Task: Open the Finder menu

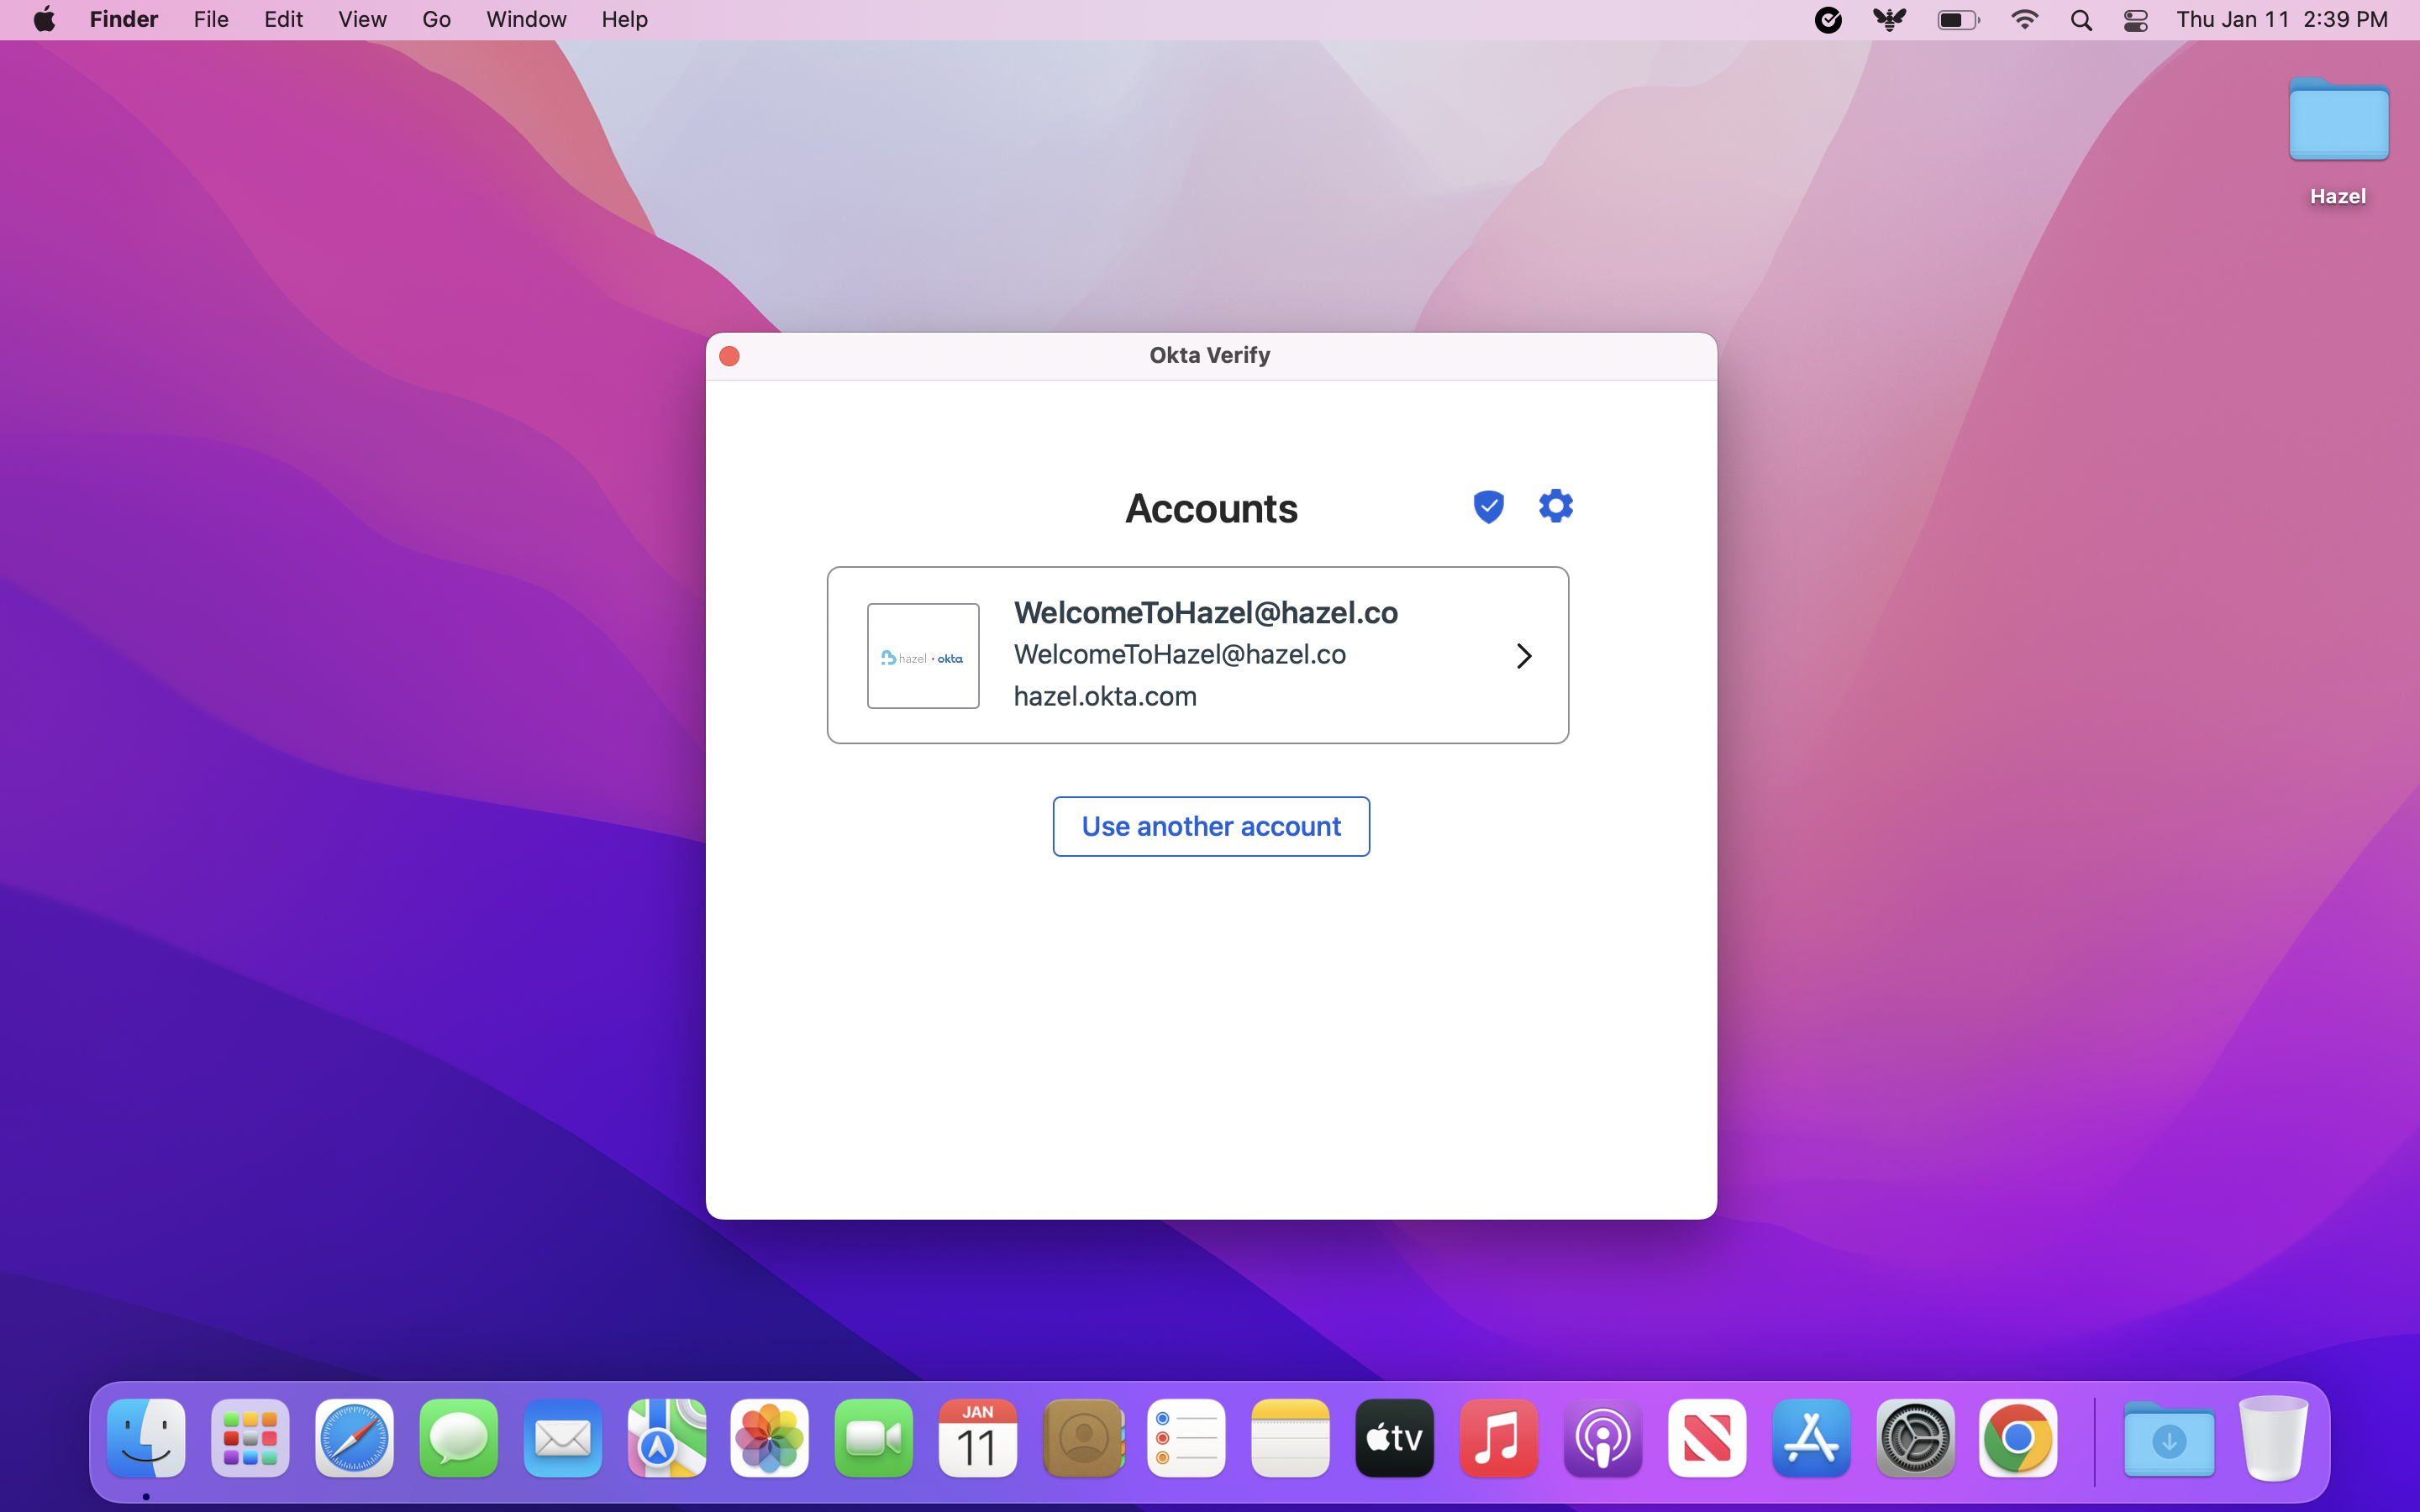Action: point(124,19)
